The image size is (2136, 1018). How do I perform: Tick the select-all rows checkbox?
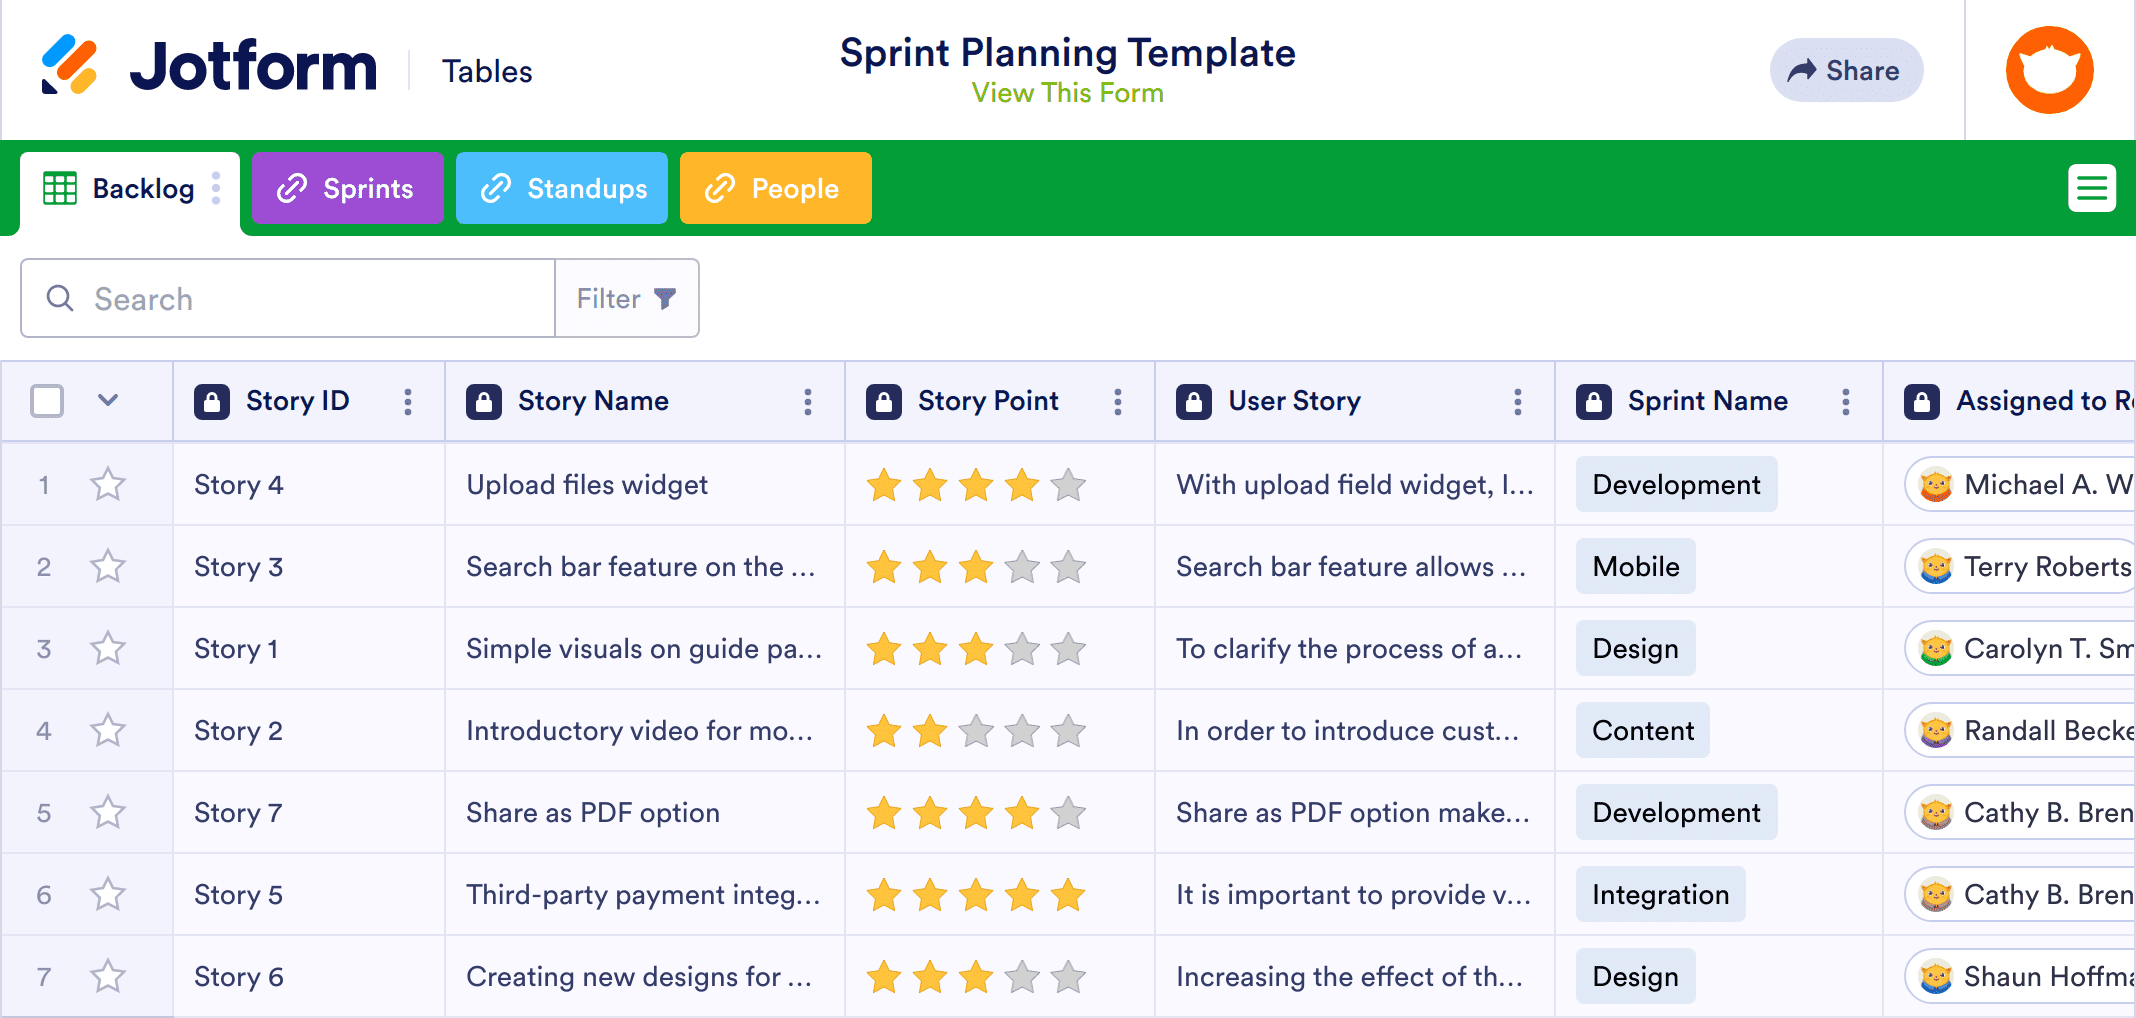[x=47, y=401]
